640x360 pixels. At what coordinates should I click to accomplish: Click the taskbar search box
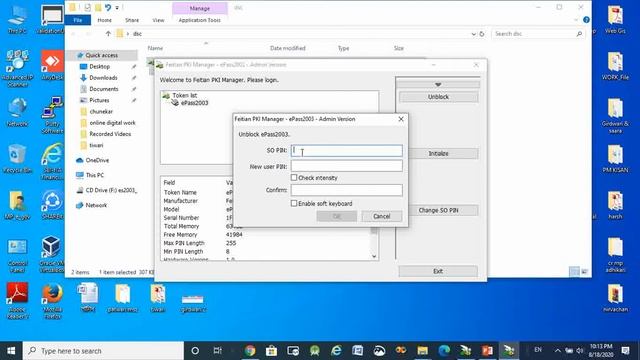coord(103,351)
